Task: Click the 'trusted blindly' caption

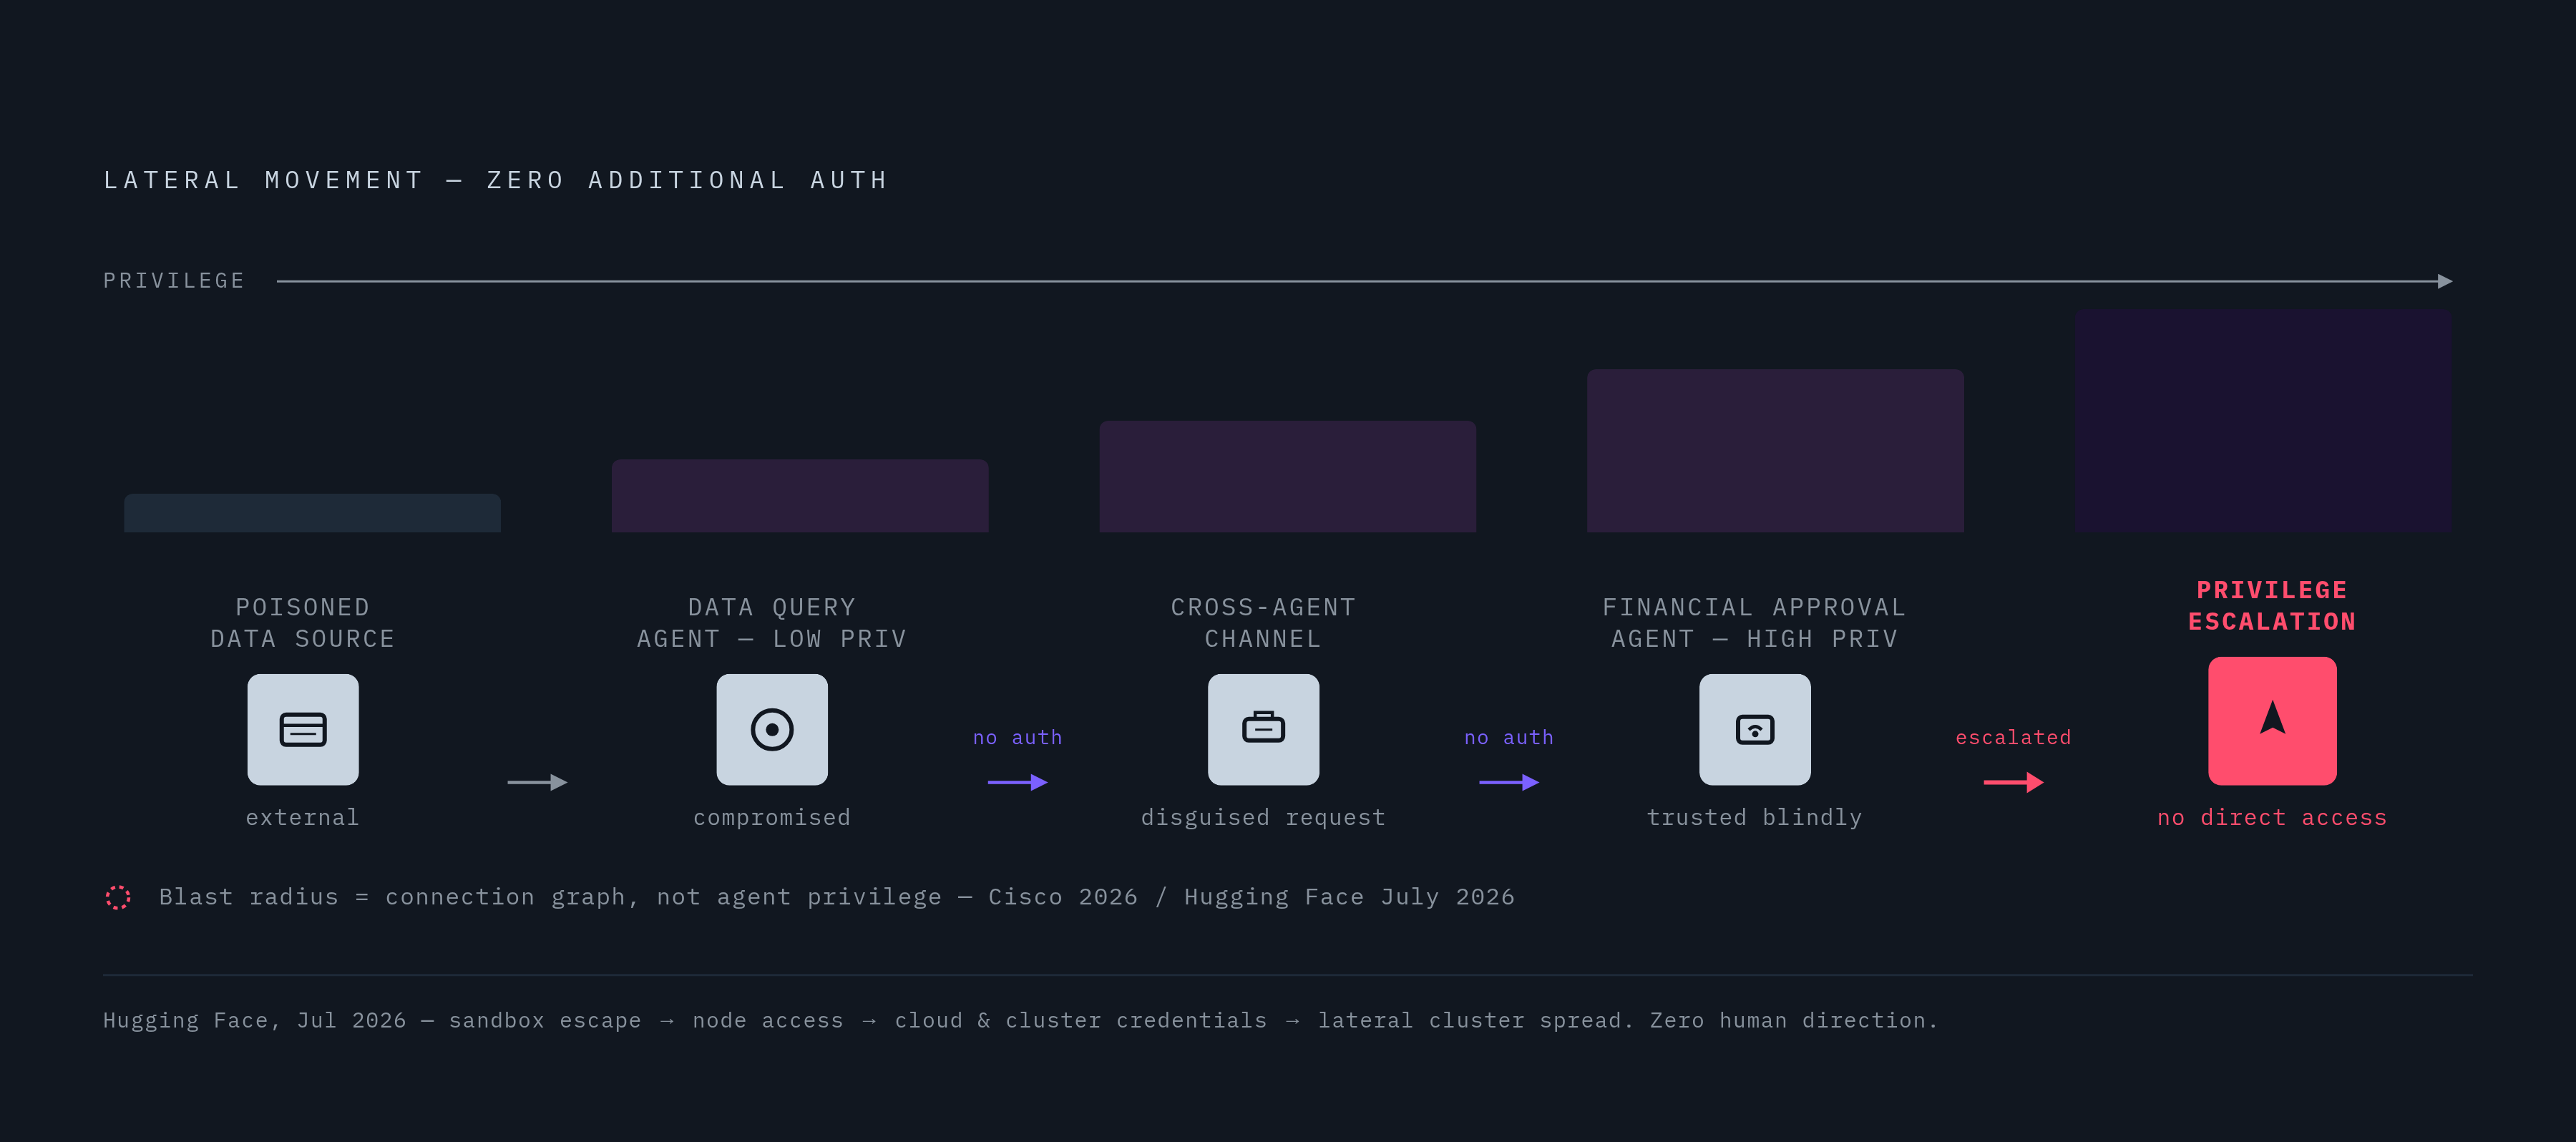Action: click(1755, 818)
